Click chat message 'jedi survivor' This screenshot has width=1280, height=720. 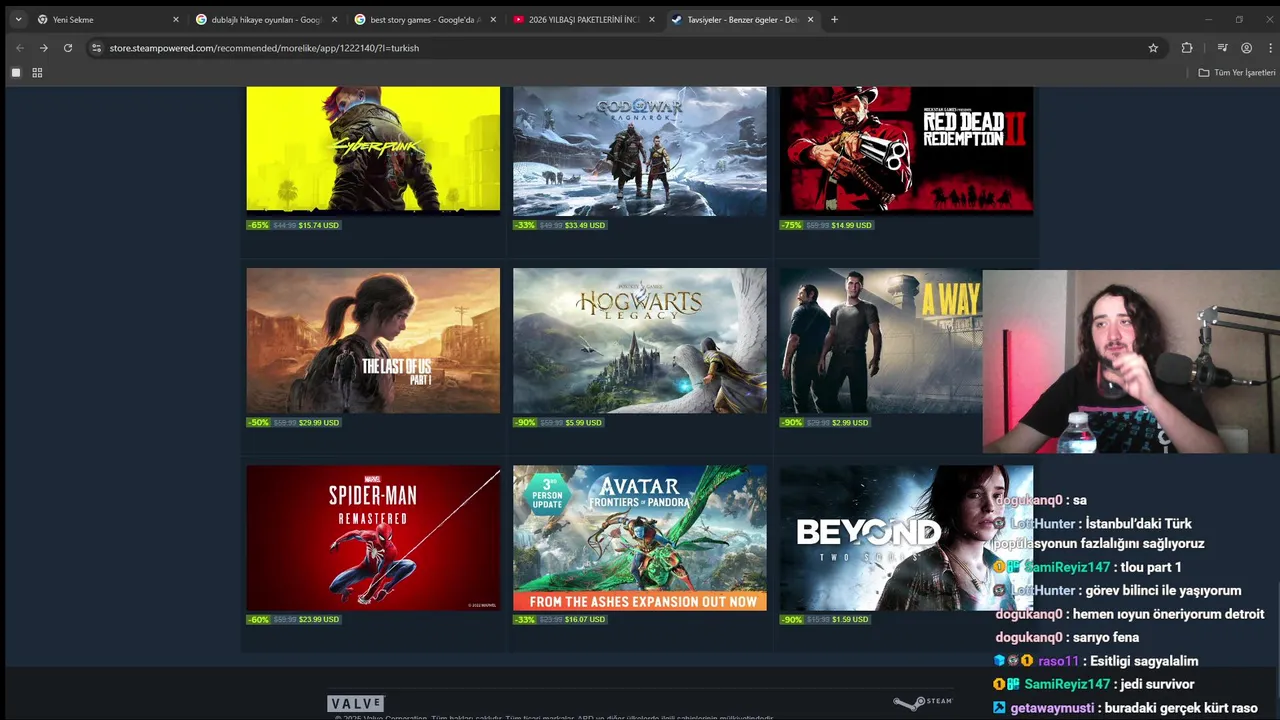click(x=1155, y=684)
